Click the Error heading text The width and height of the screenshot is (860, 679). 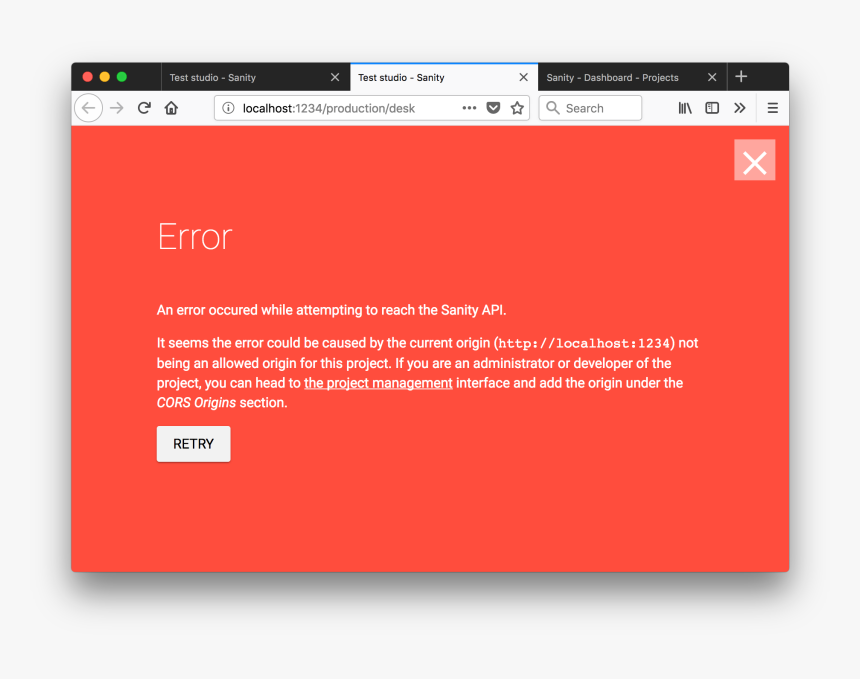click(x=195, y=237)
